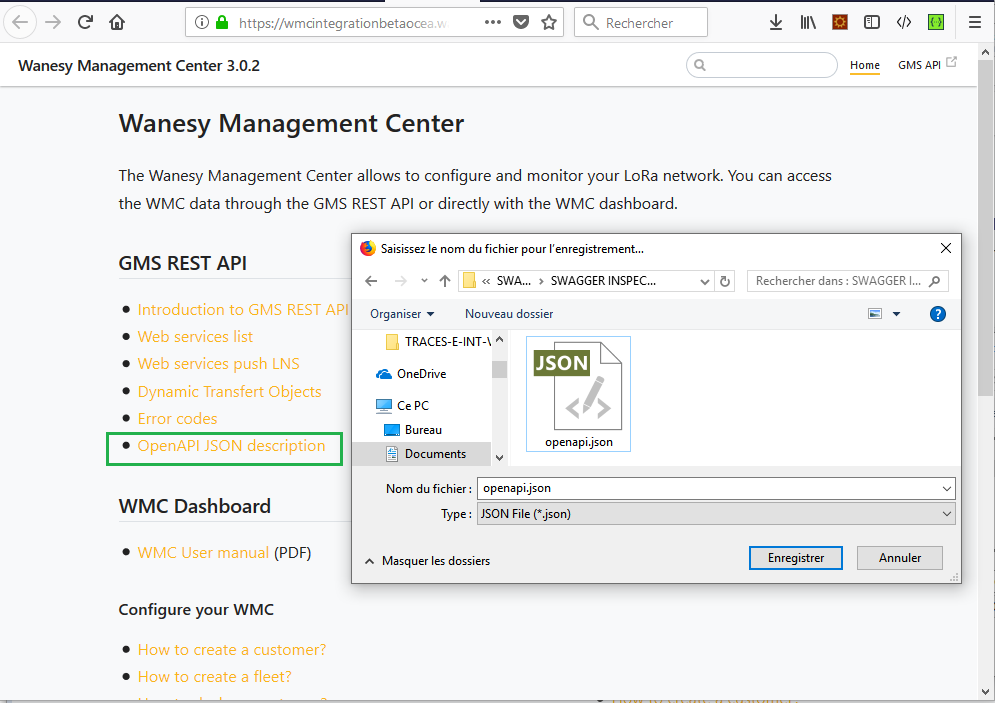995x703 pixels.
Task: Toggle the browser sidebar
Action: coord(872,22)
